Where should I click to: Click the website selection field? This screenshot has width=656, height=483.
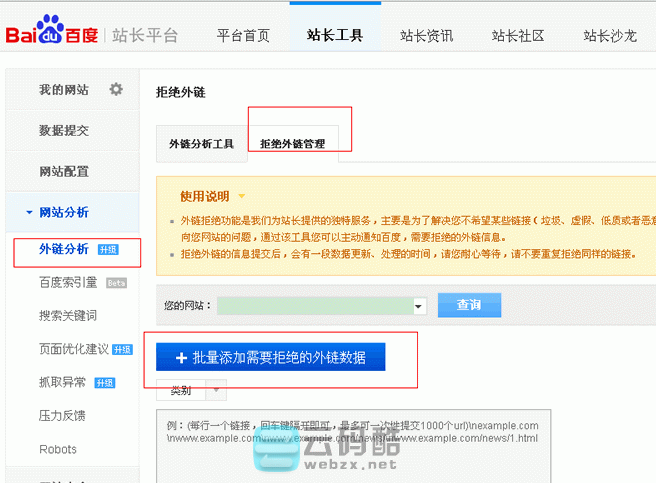[x=322, y=306]
